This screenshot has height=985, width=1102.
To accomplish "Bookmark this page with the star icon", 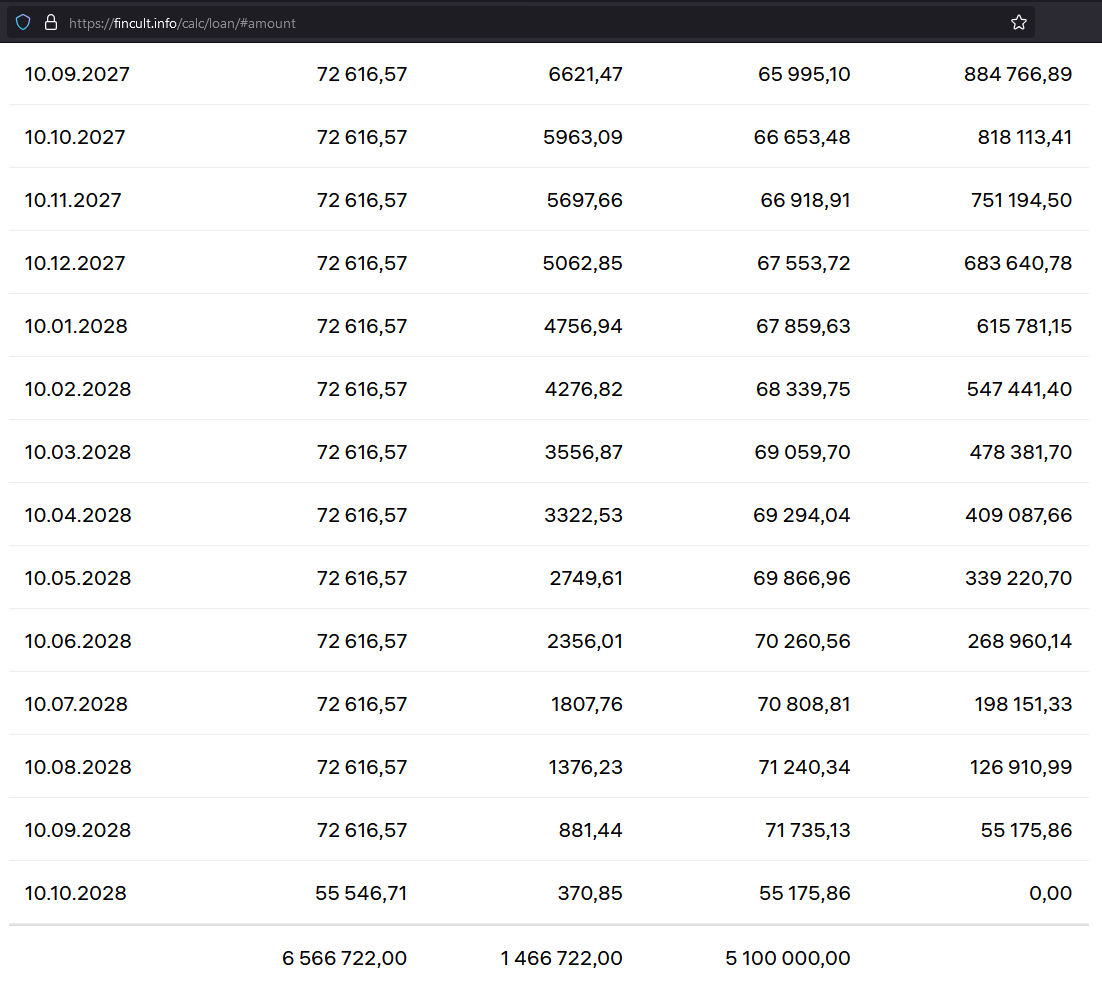I will [x=1019, y=22].
